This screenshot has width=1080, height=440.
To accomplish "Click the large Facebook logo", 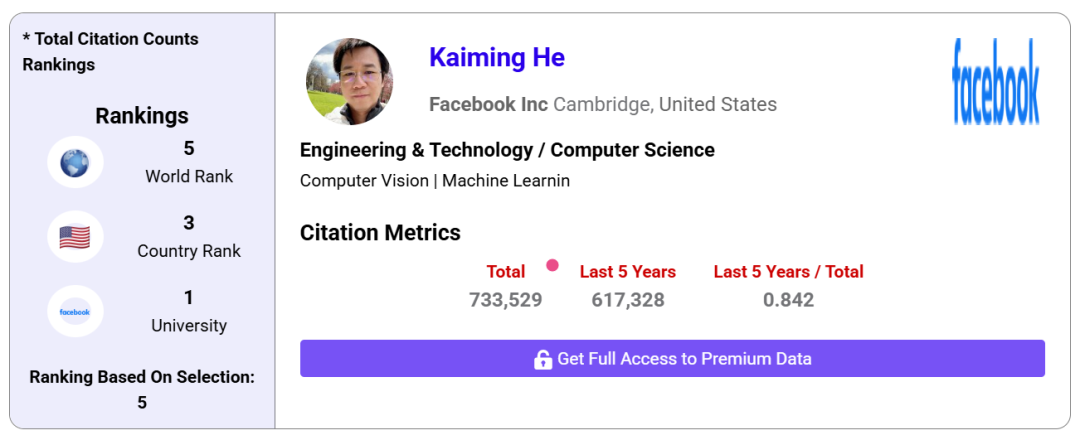I will click(x=995, y=81).
